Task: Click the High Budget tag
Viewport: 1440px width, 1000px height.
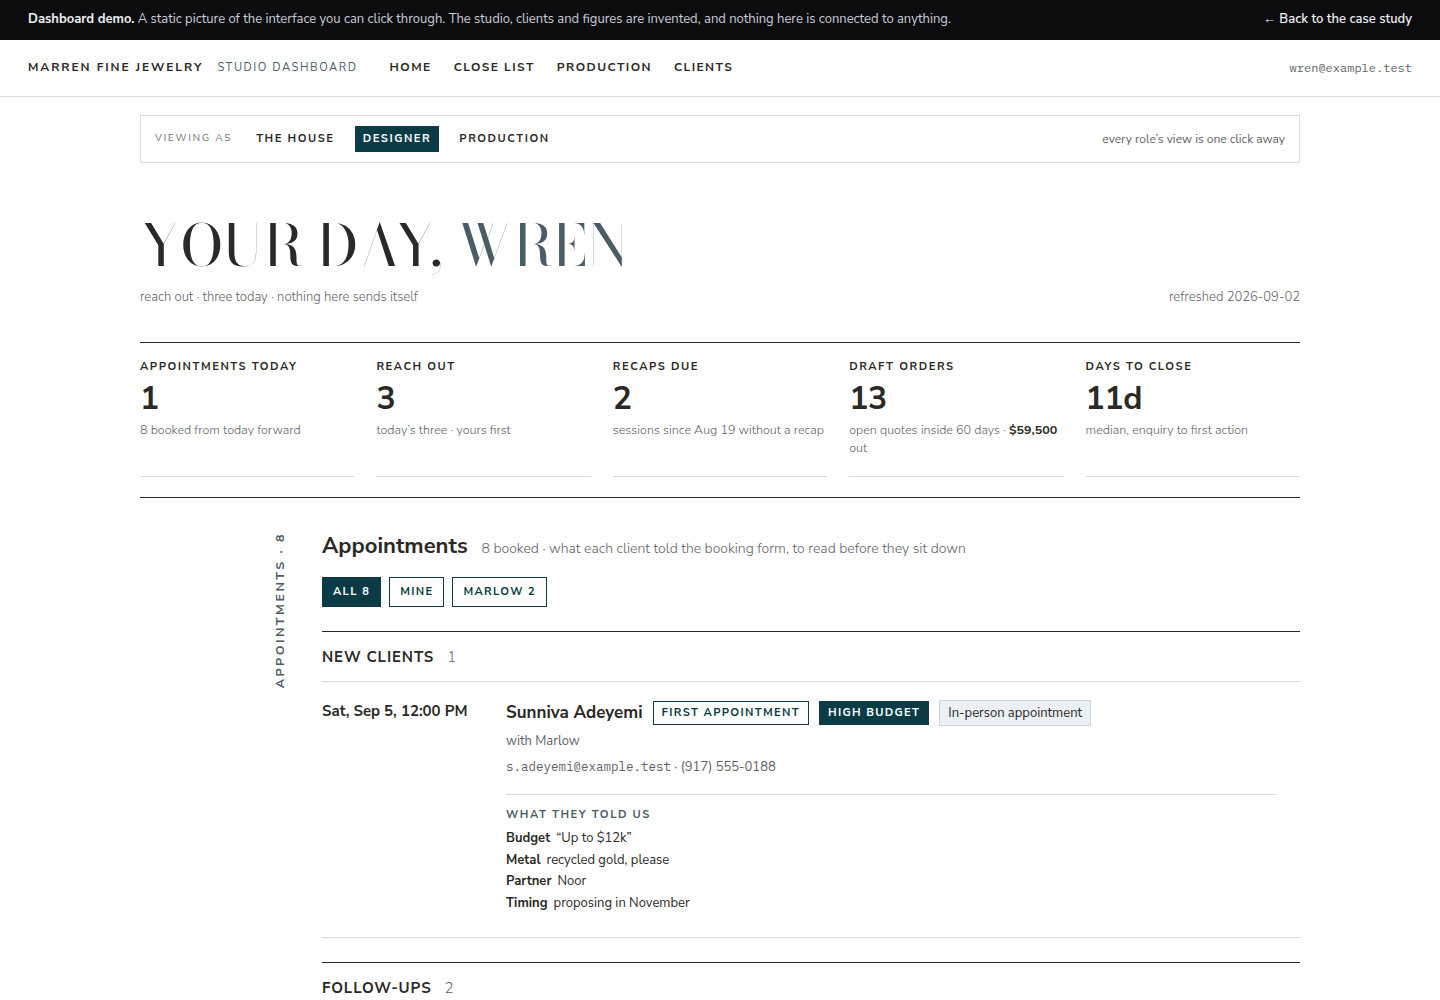Action: (874, 713)
